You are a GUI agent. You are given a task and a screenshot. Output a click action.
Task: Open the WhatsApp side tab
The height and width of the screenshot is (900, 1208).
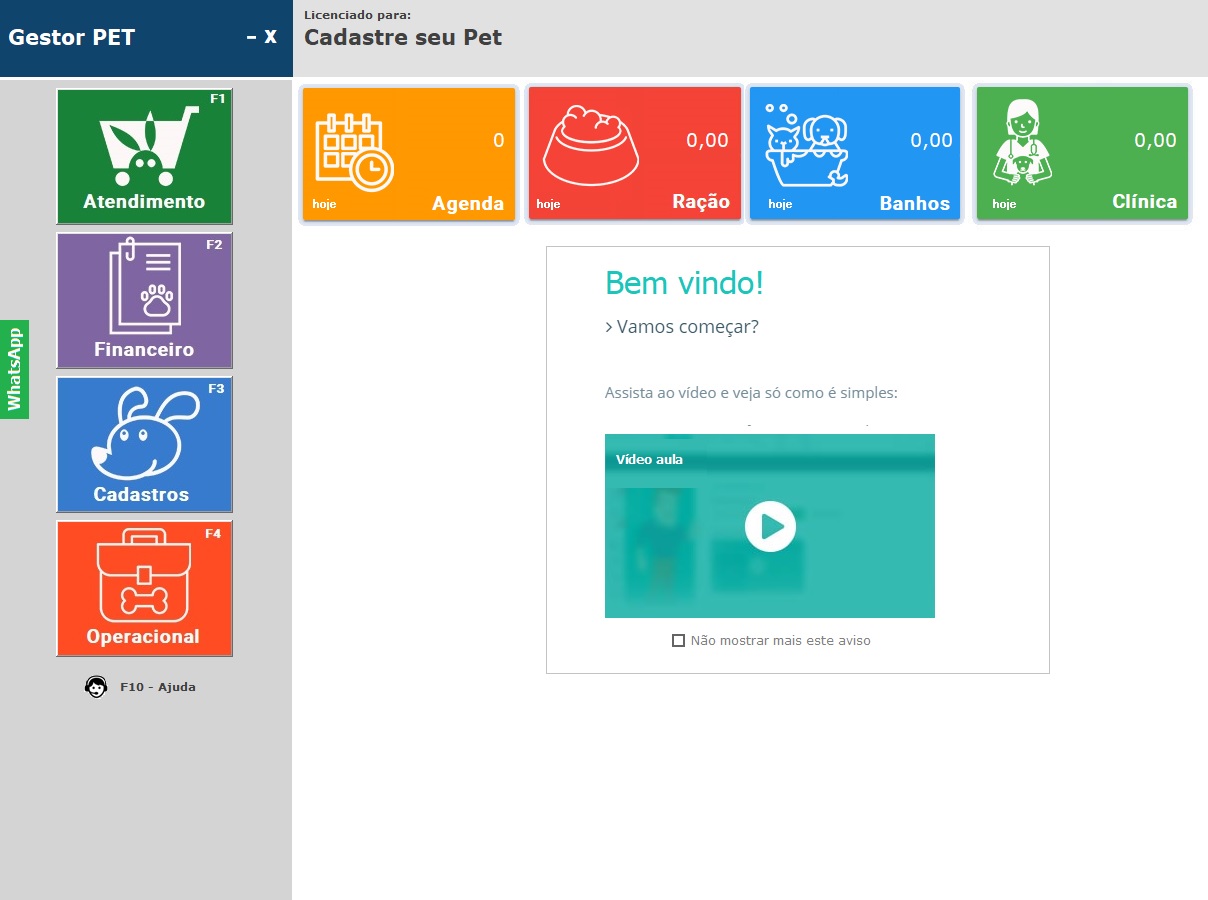tap(14, 369)
